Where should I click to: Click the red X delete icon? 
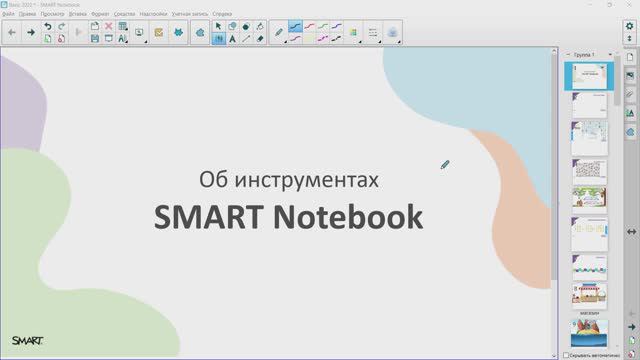pos(109,27)
